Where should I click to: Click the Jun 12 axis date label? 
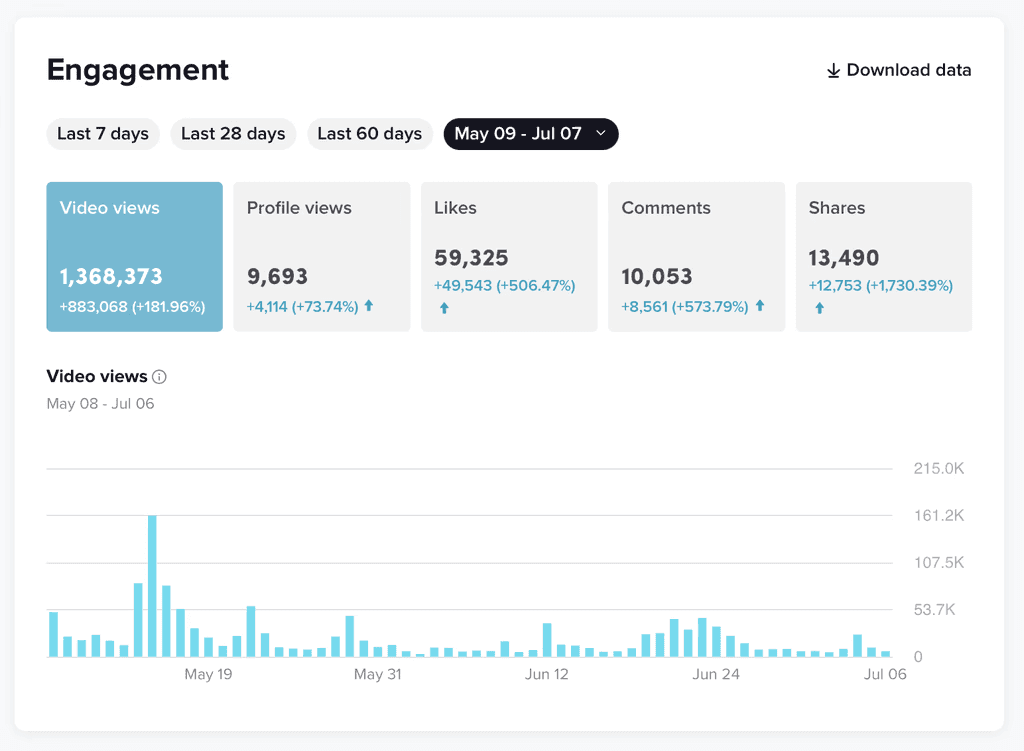click(547, 674)
